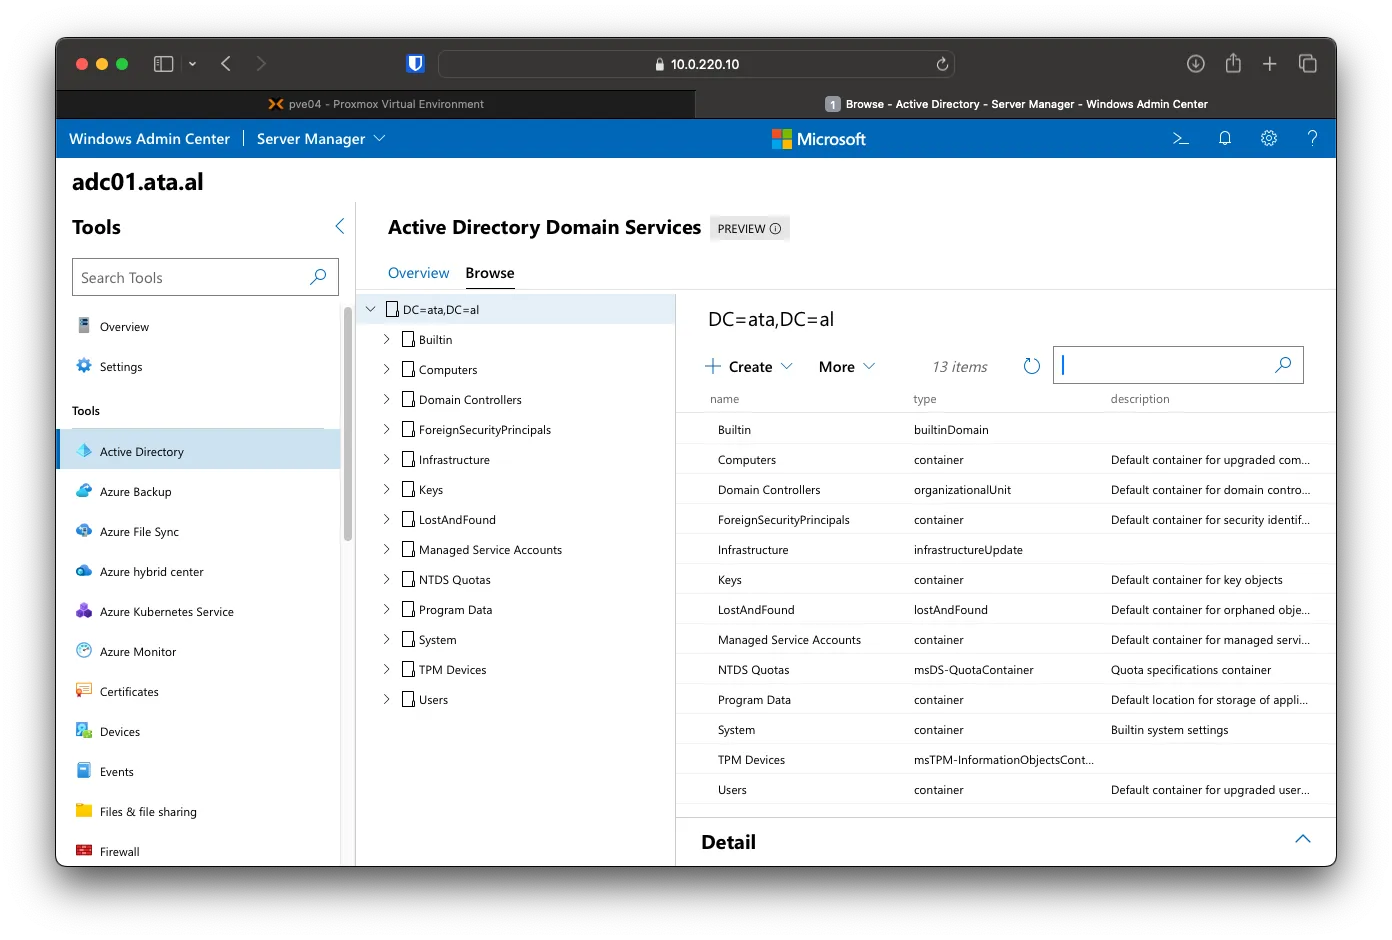Open new Safari tab with plus icon
This screenshot has width=1392, height=940.
point(1270,64)
